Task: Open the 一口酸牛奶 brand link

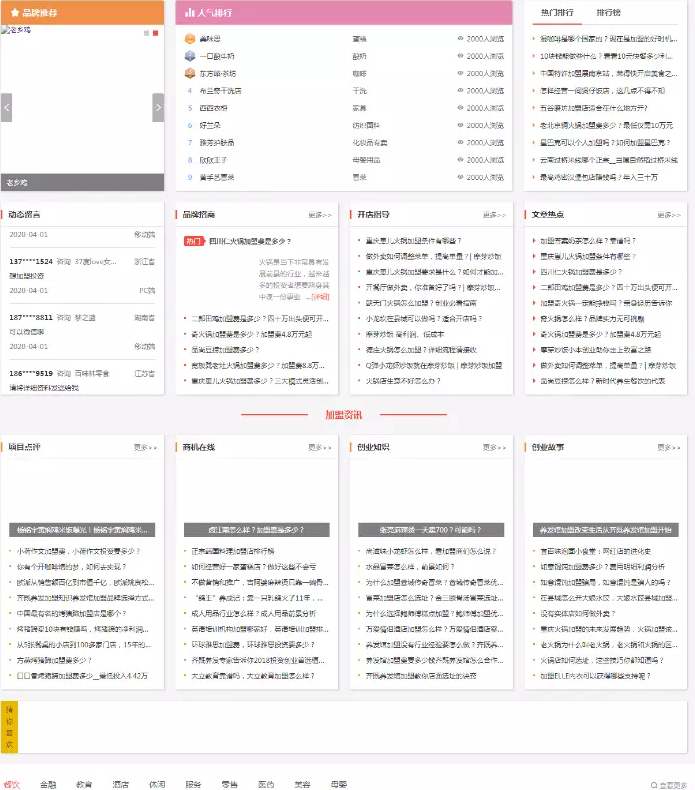Action: (x=217, y=56)
